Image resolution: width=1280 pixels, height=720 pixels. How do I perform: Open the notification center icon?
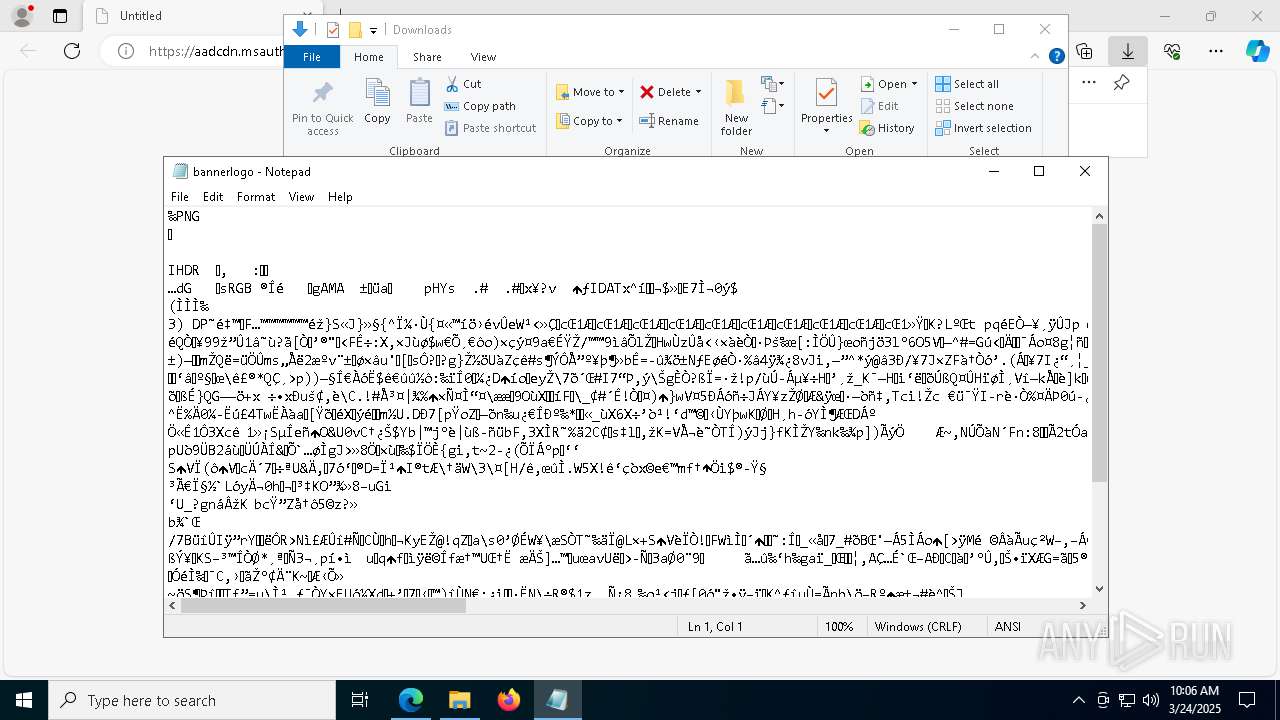(1247, 700)
